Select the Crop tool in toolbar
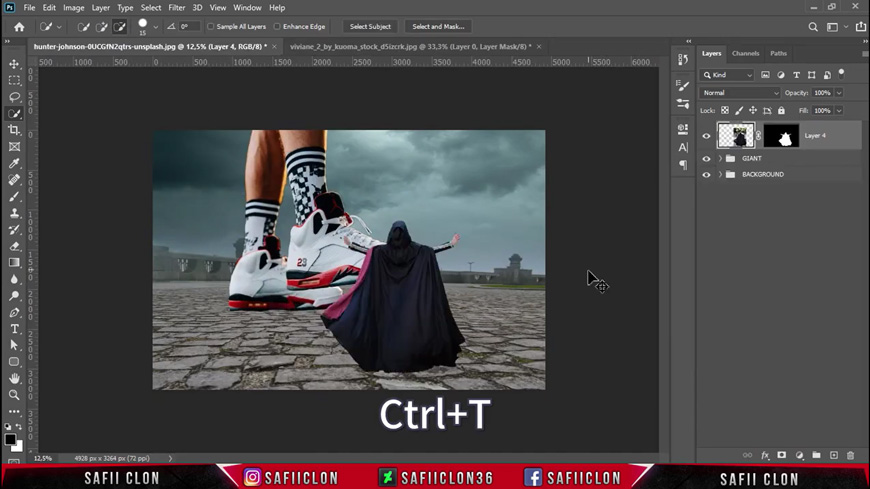The height and width of the screenshot is (489, 870). 14,130
